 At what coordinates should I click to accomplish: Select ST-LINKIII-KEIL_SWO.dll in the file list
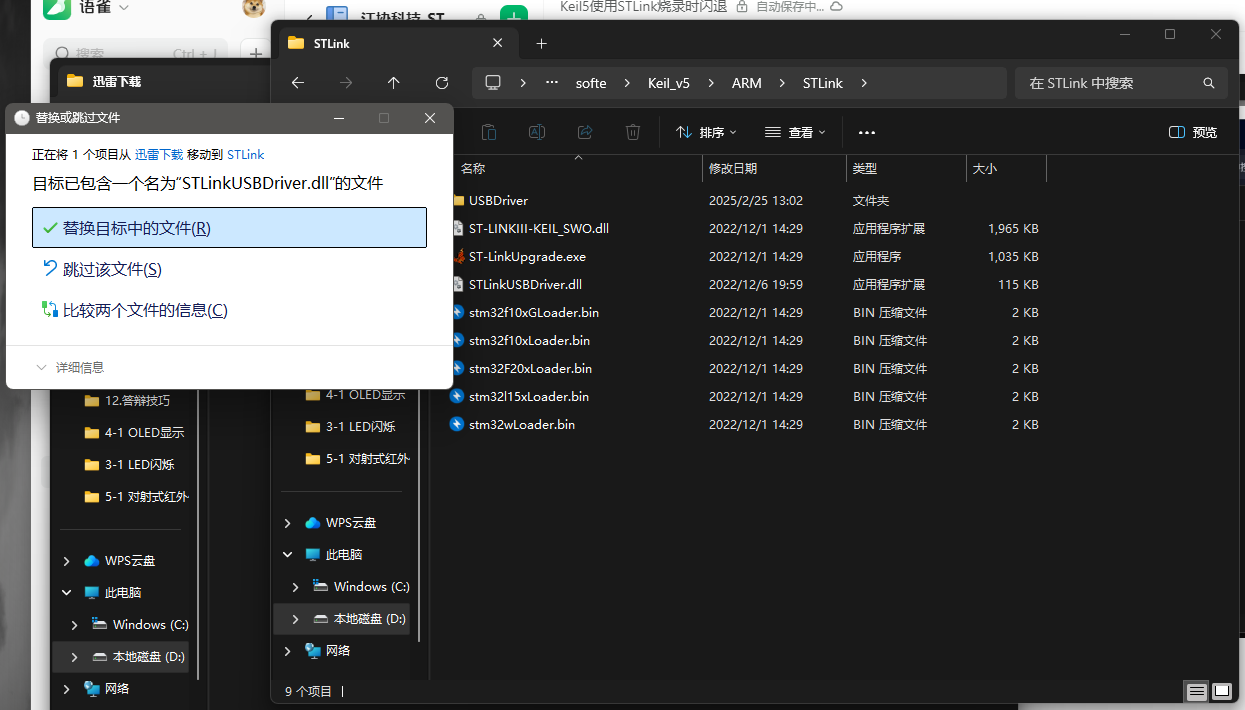(x=538, y=229)
